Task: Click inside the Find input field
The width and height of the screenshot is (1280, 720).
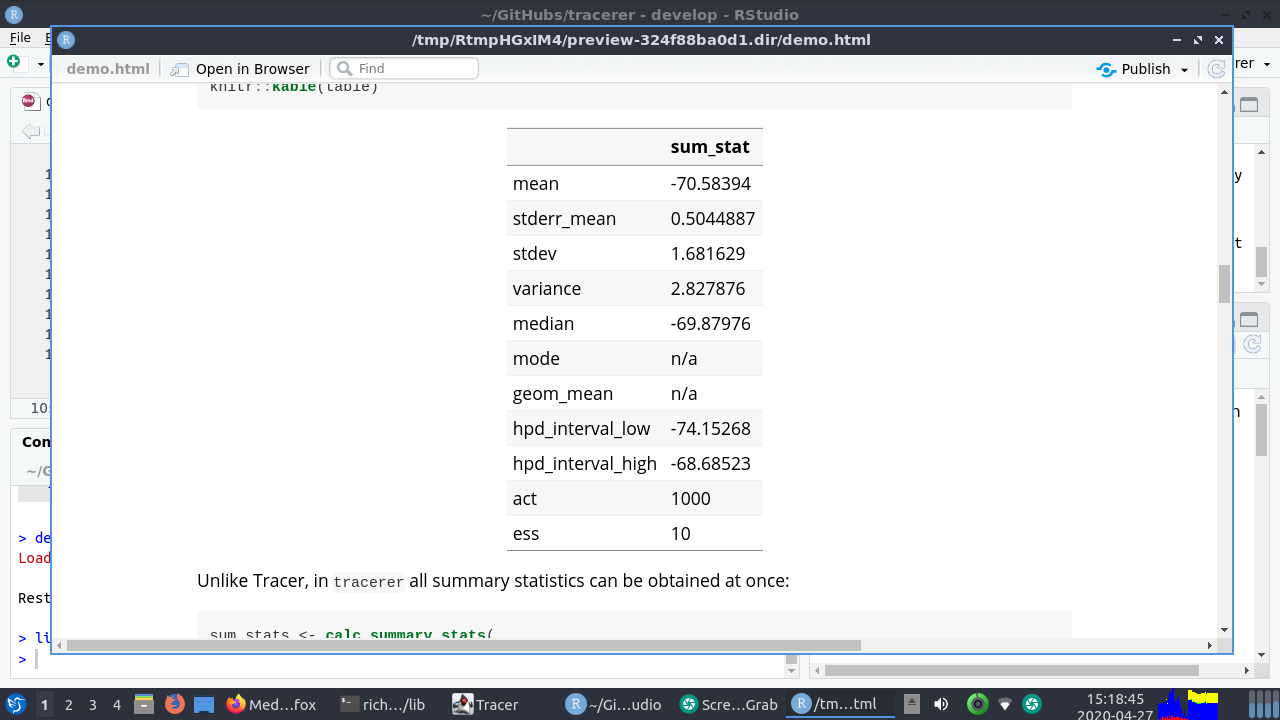Action: (420, 68)
